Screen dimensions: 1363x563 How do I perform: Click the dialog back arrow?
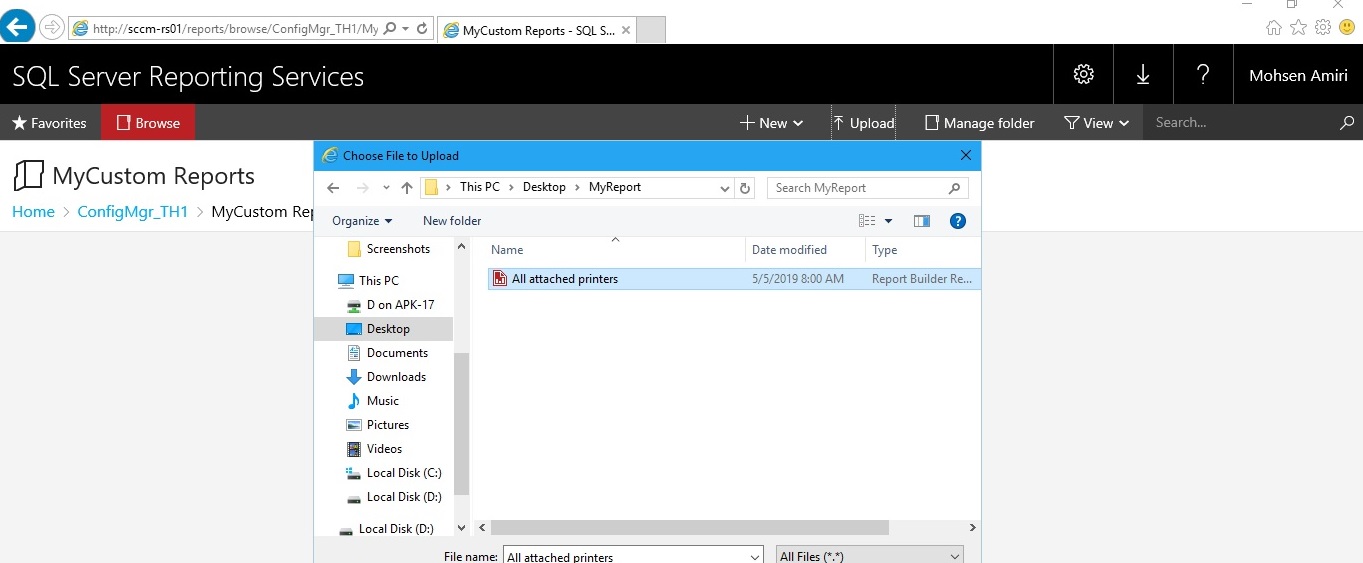pos(333,188)
